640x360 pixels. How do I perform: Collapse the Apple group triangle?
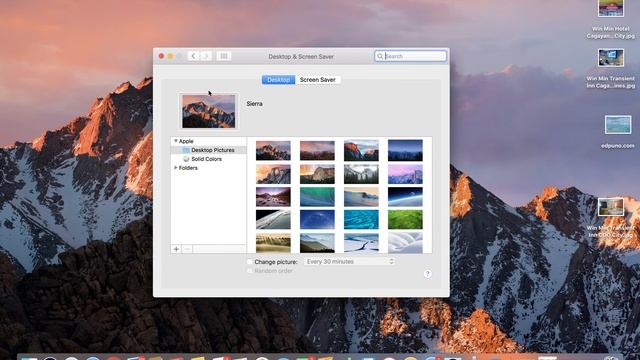(x=176, y=141)
